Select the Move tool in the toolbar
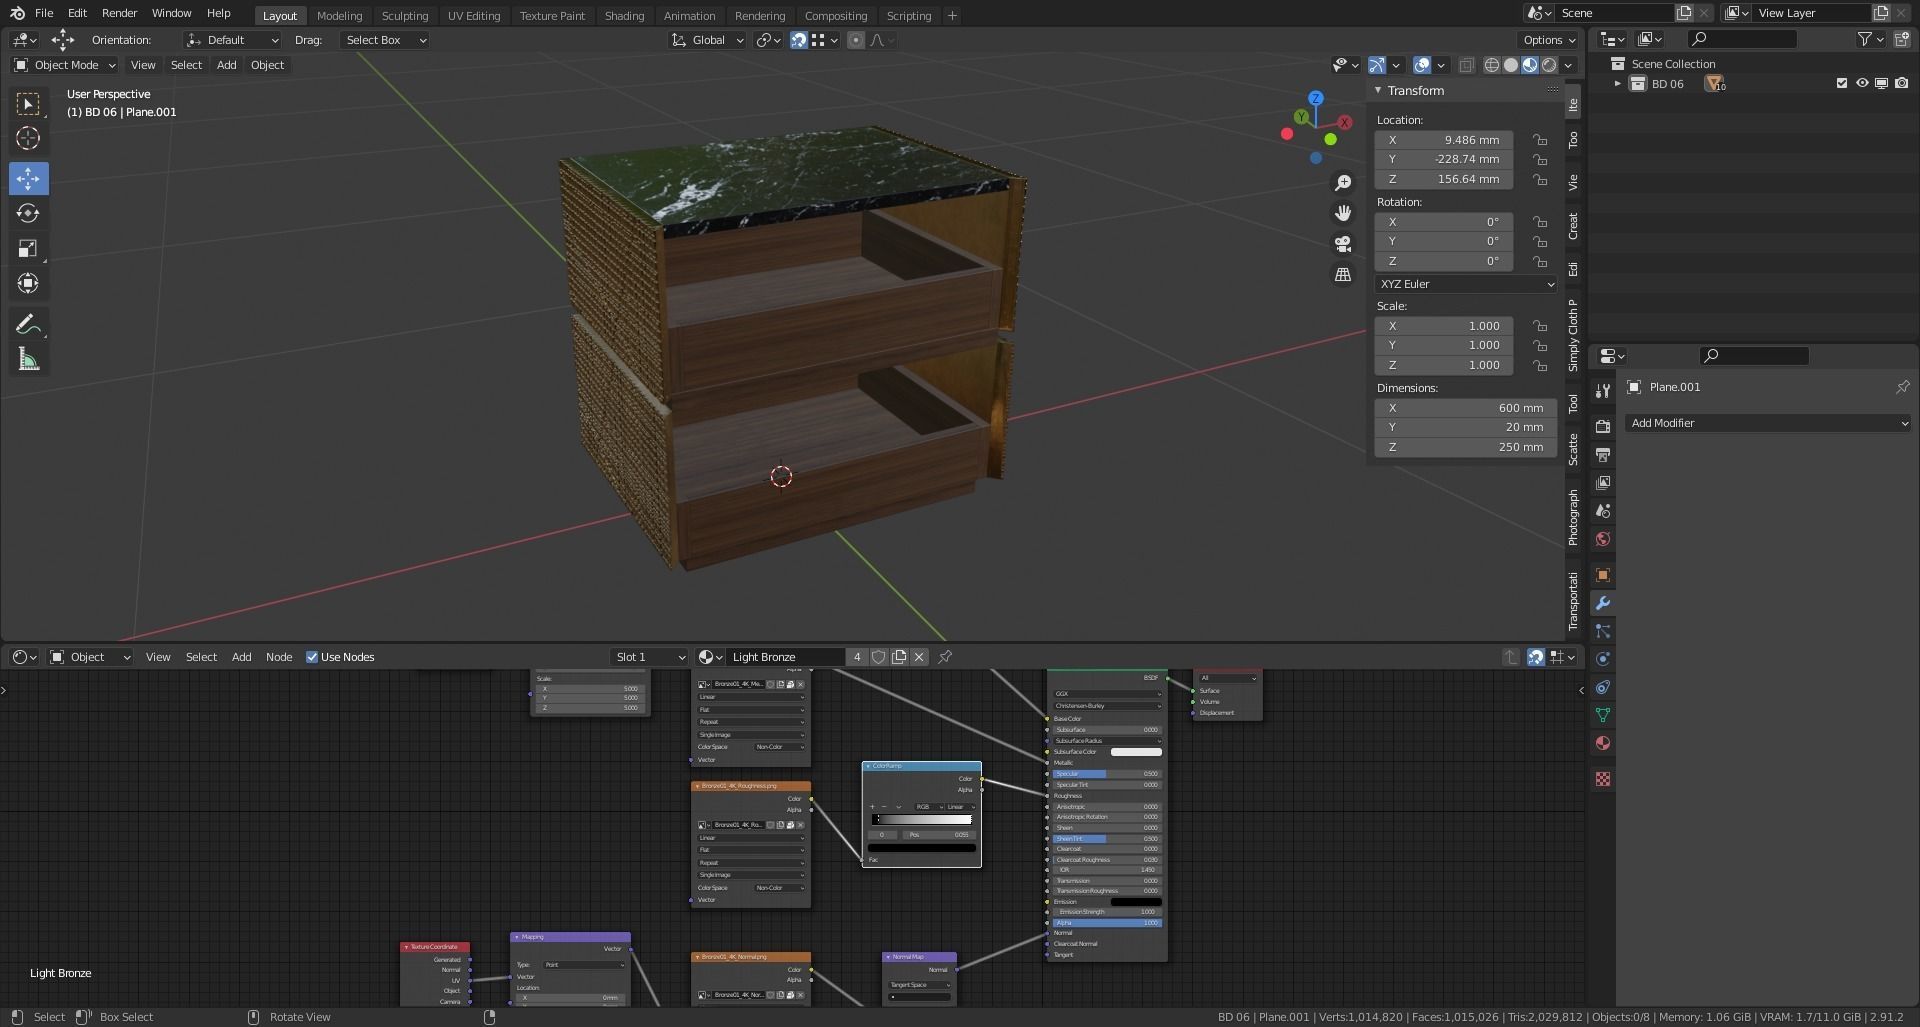1920x1027 pixels. pos(28,179)
